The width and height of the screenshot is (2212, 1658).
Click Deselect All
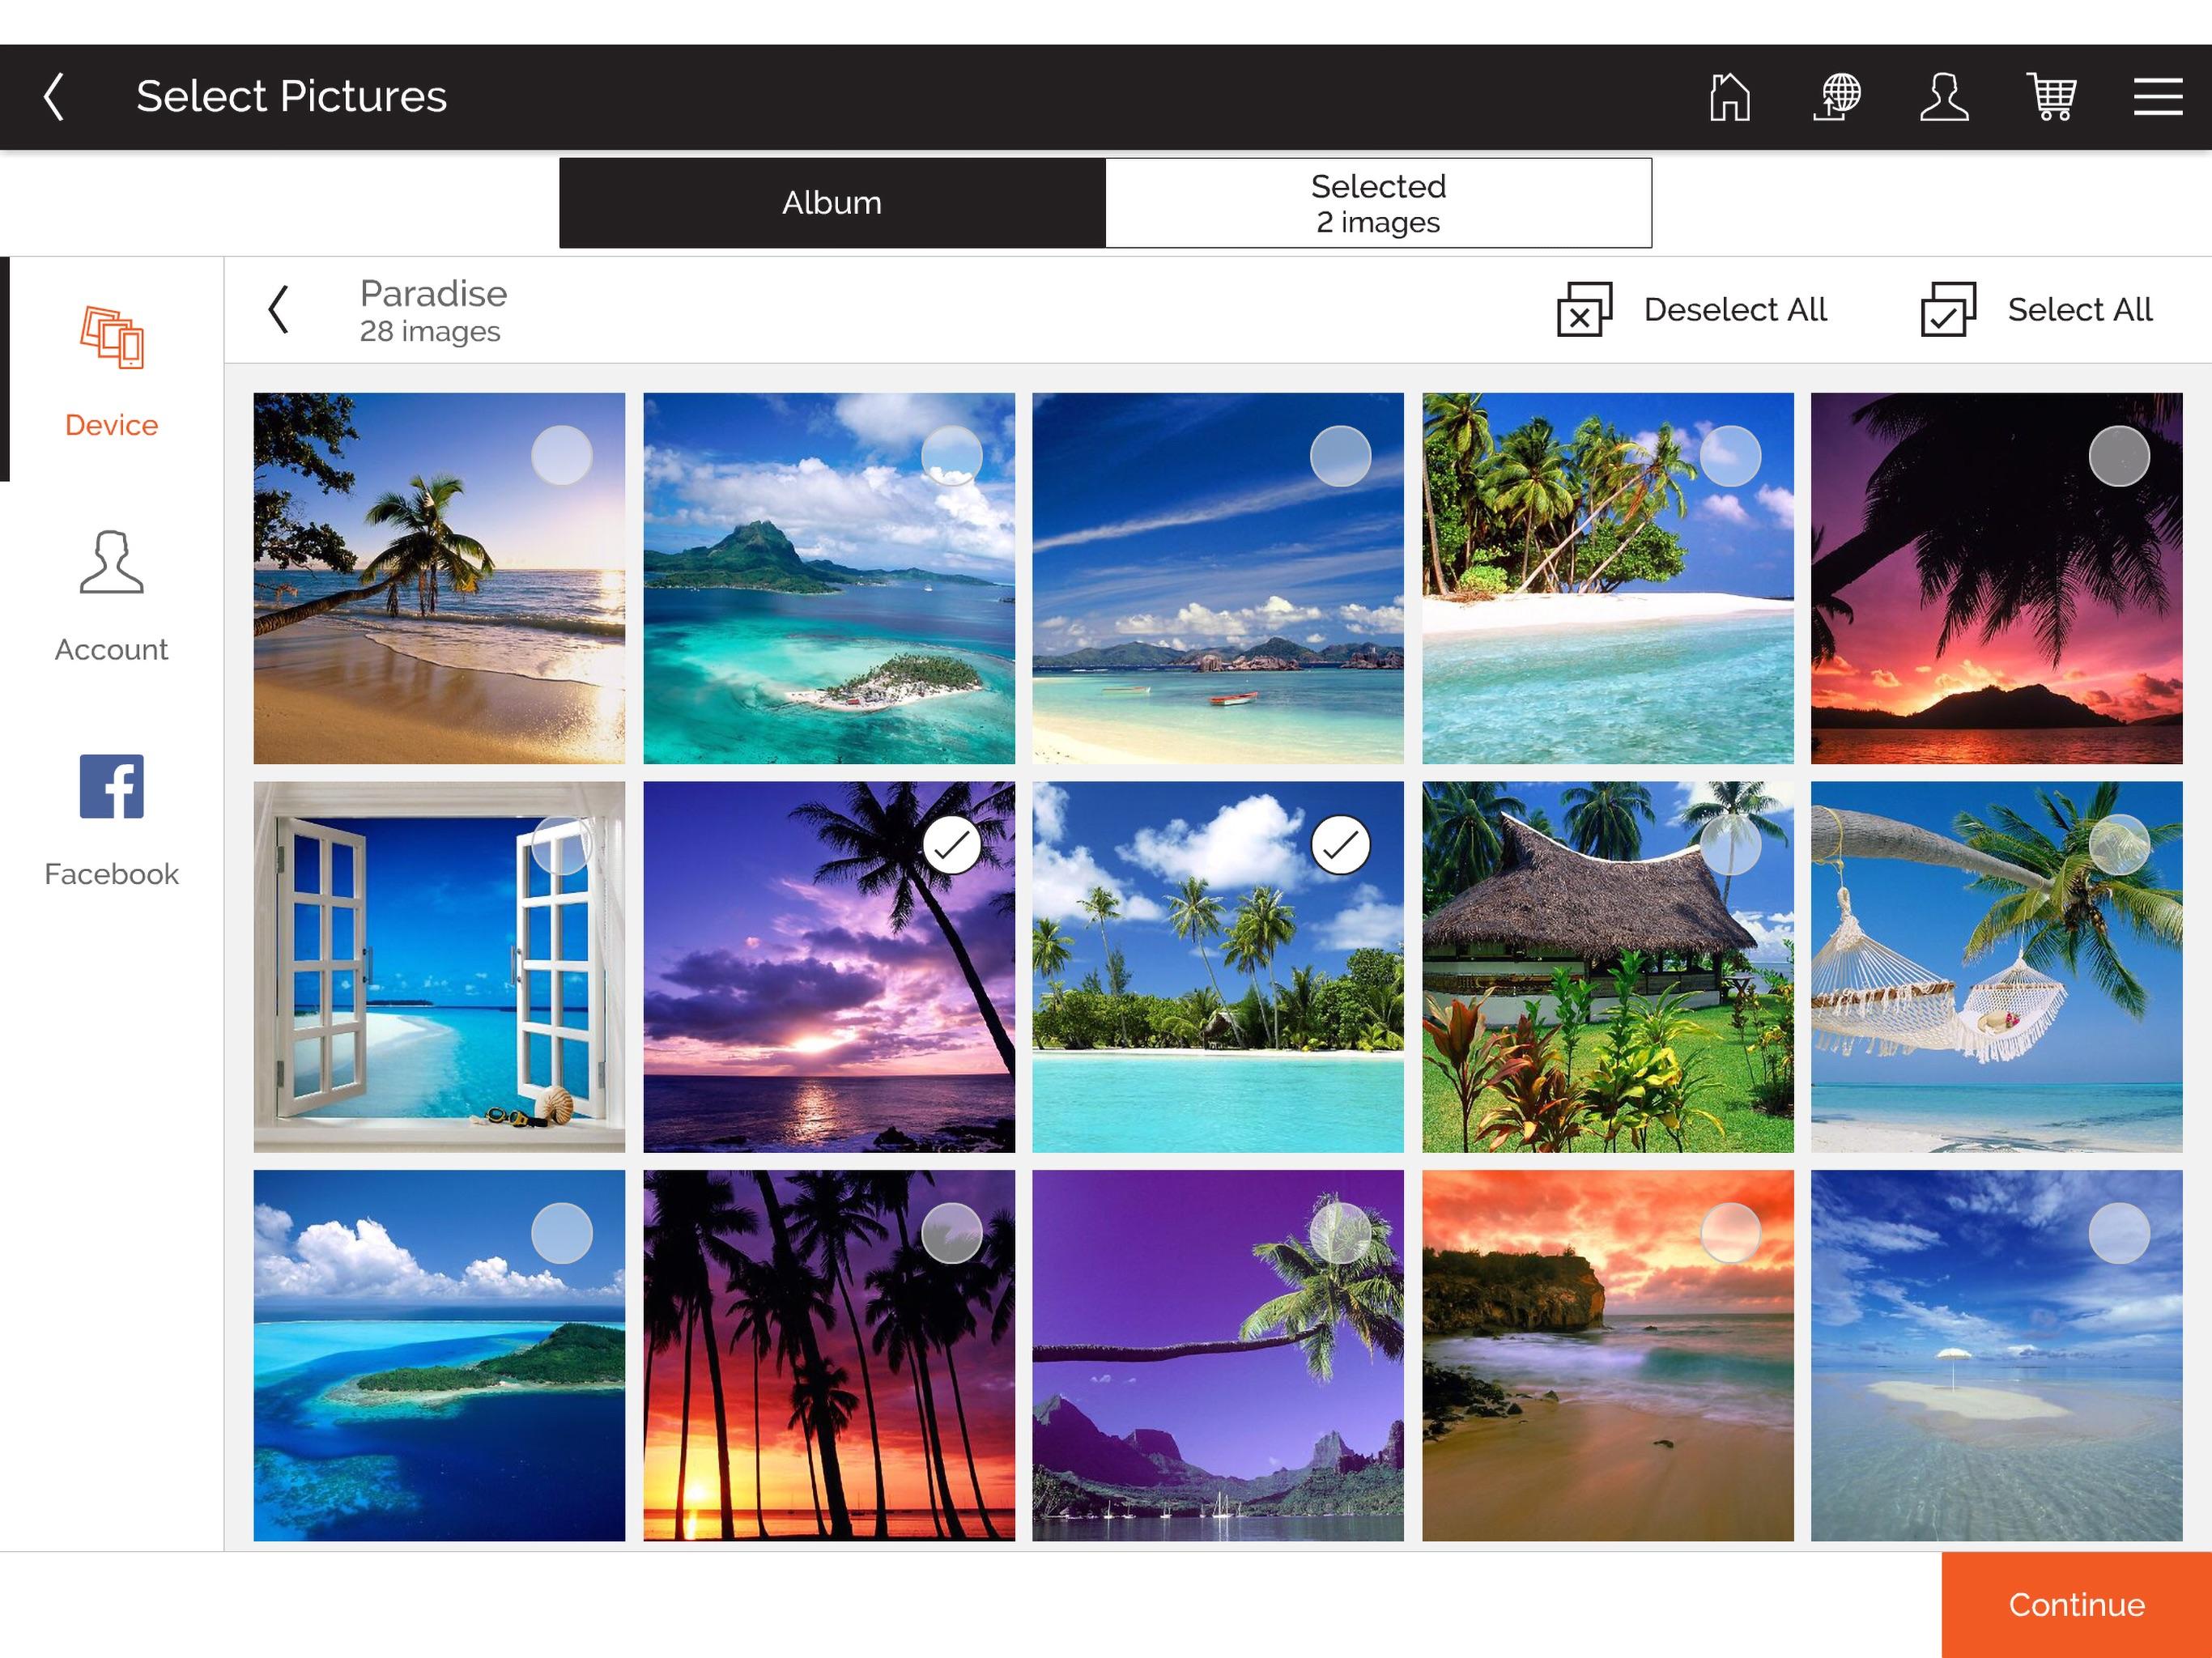click(1692, 310)
